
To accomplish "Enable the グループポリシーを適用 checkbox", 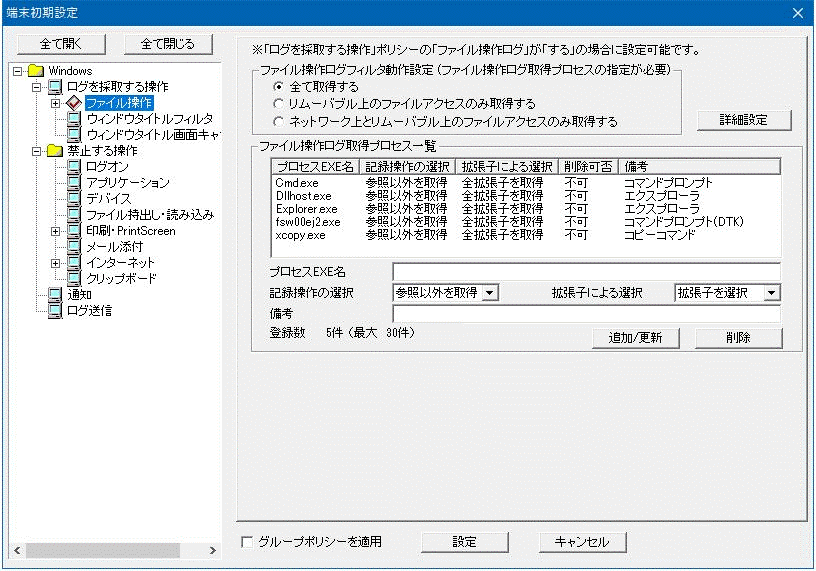I will 248,542.
